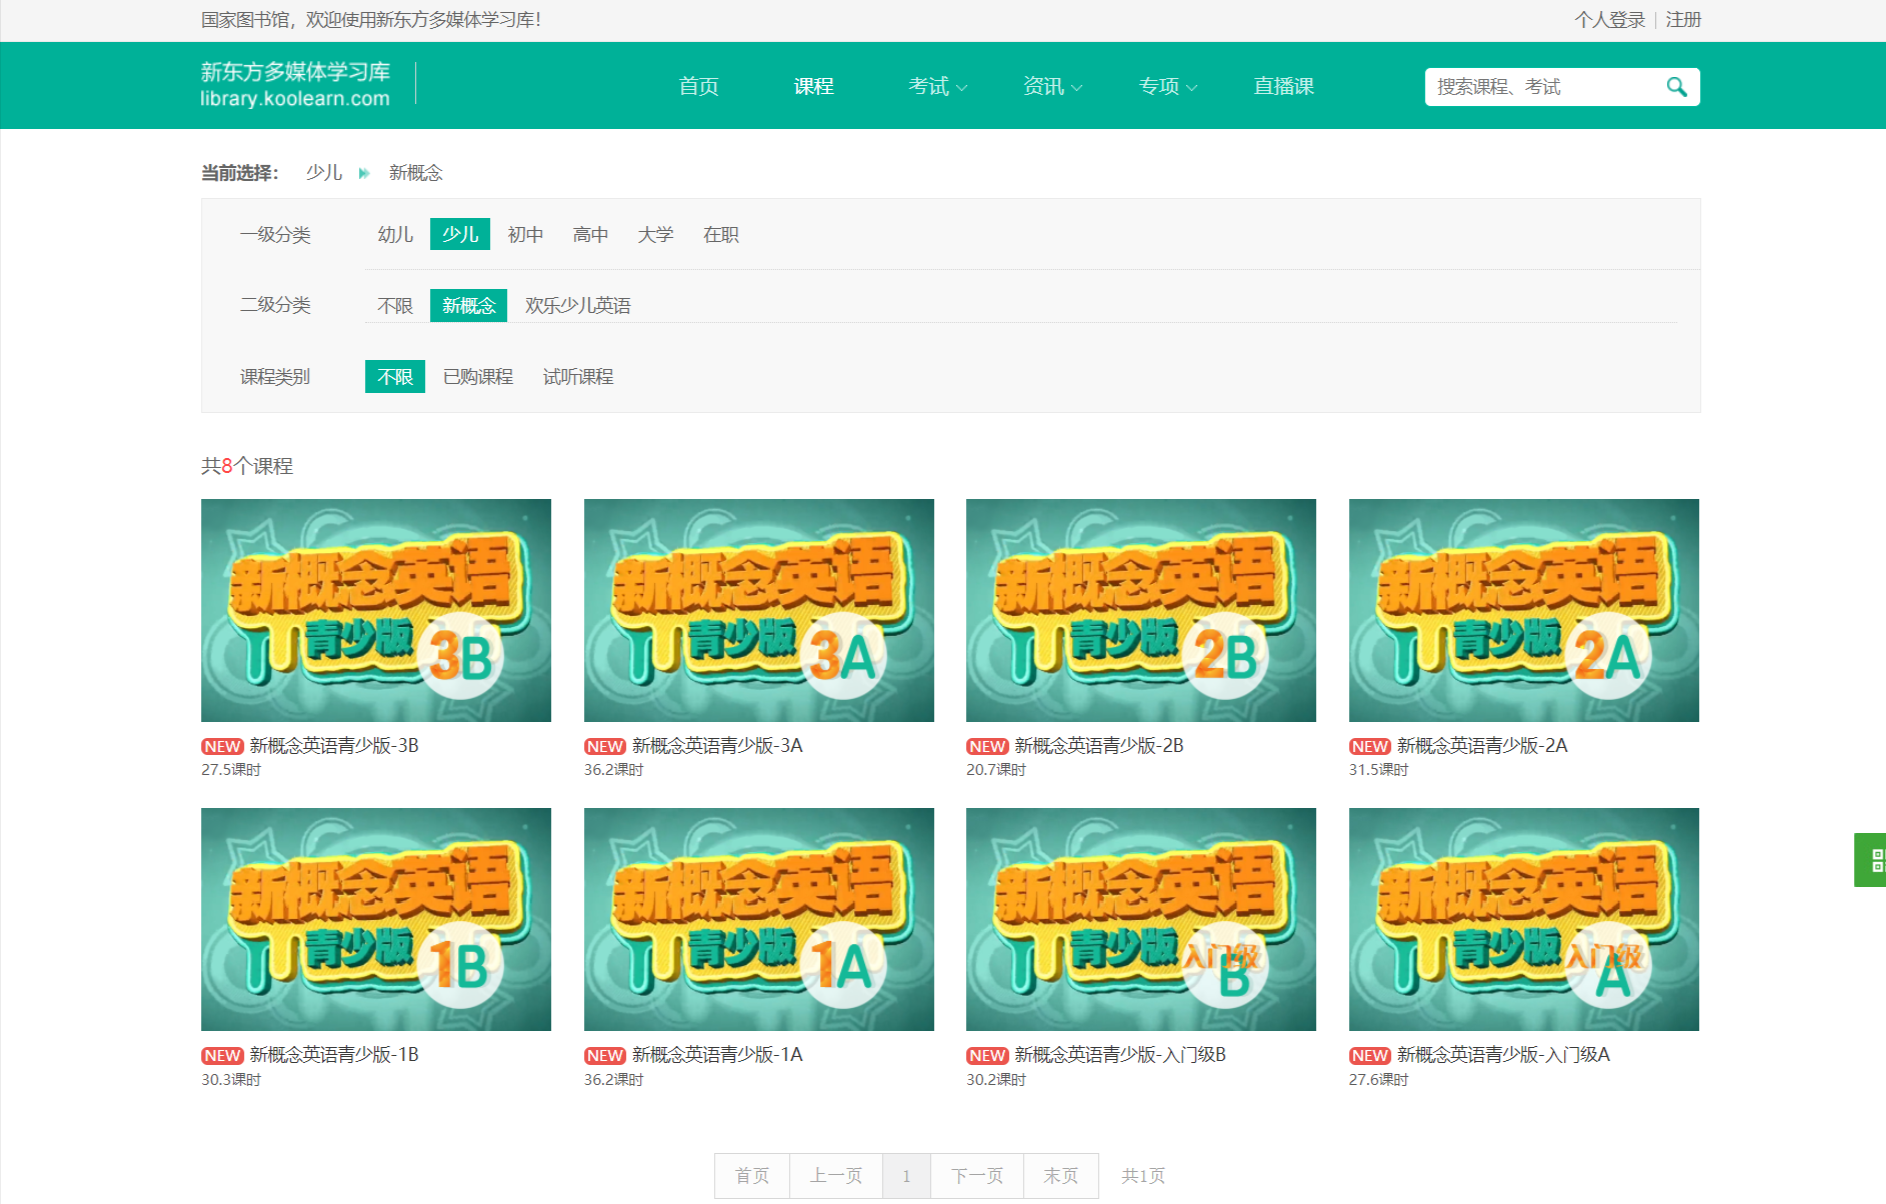Select 不限 in 二级分类 row
Screen dimensions: 1886x1204
pyautogui.click(x=395, y=305)
